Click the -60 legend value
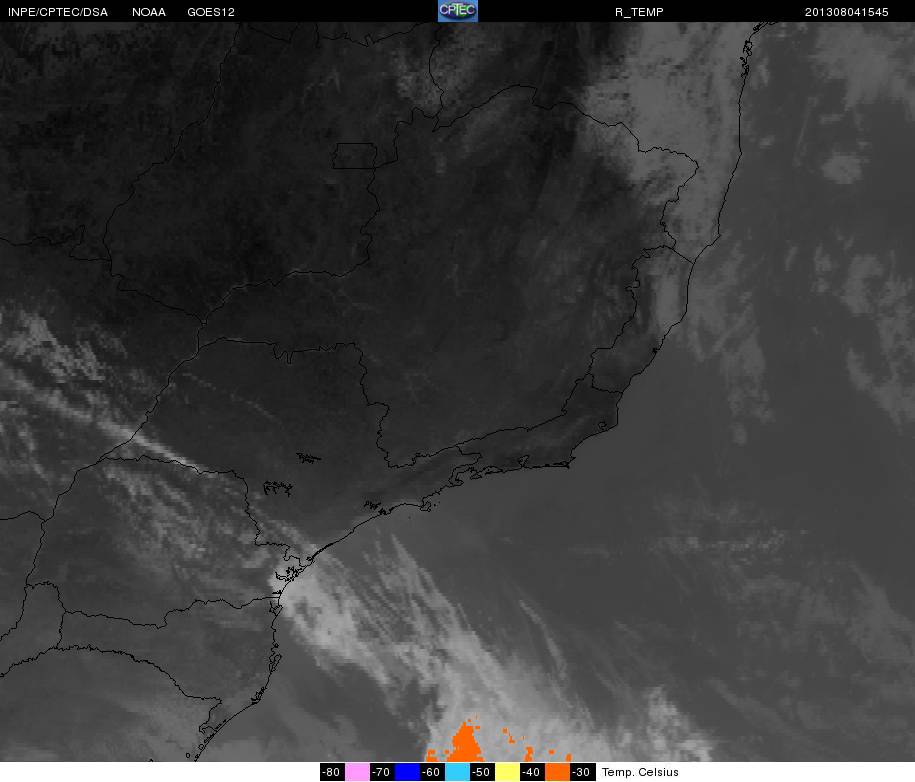Screen dimensions: 915x782 432,772
